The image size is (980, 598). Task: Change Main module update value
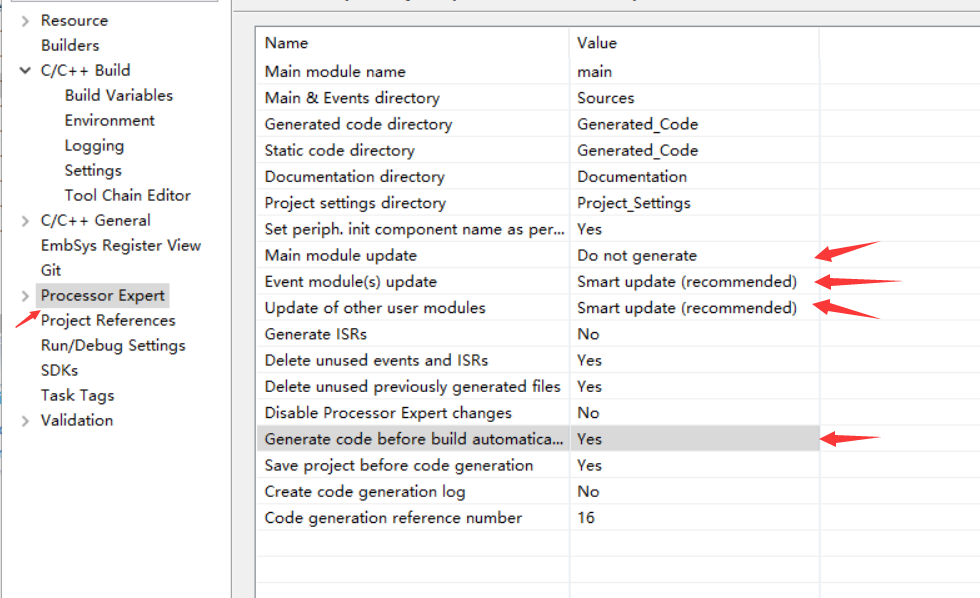pyautogui.click(x=637, y=255)
